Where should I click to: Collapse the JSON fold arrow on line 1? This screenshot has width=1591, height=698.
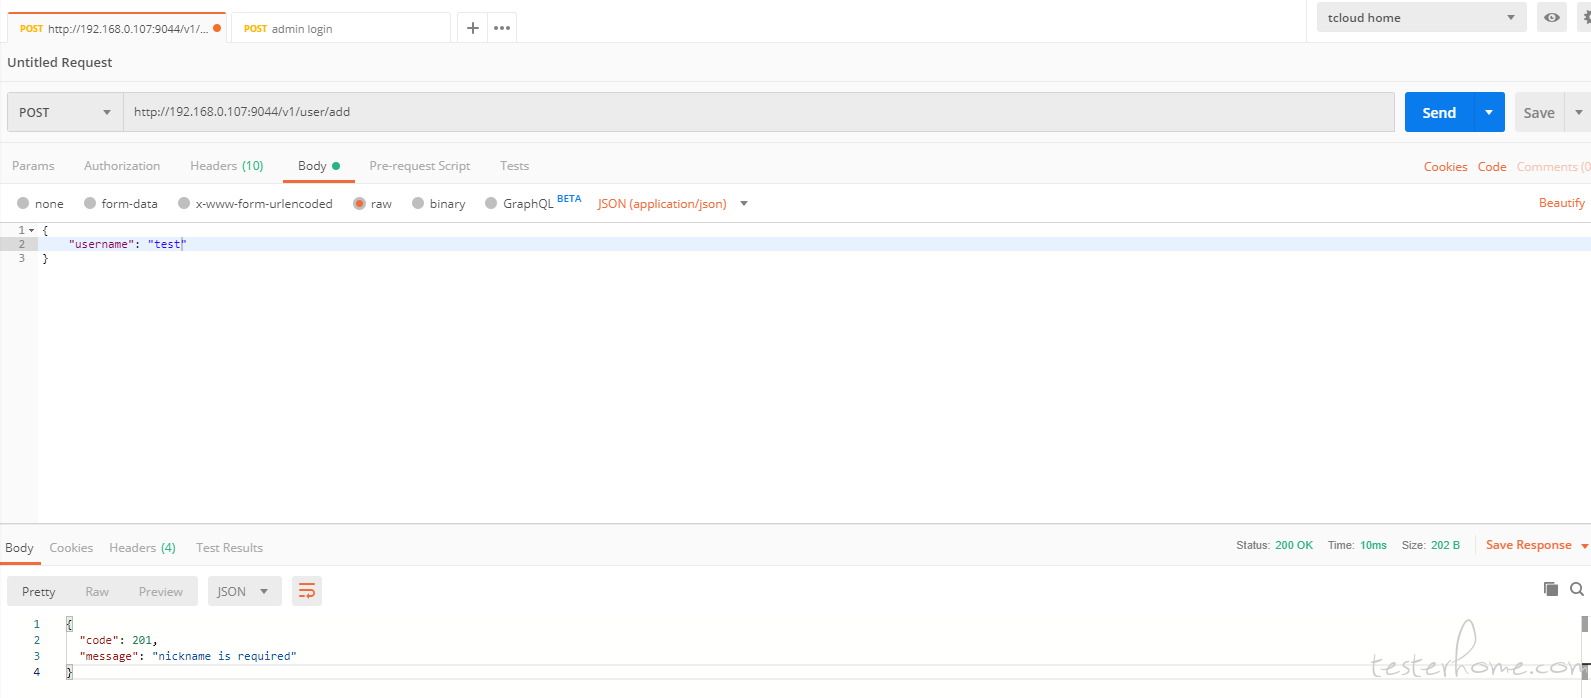click(x=32, y=230)
